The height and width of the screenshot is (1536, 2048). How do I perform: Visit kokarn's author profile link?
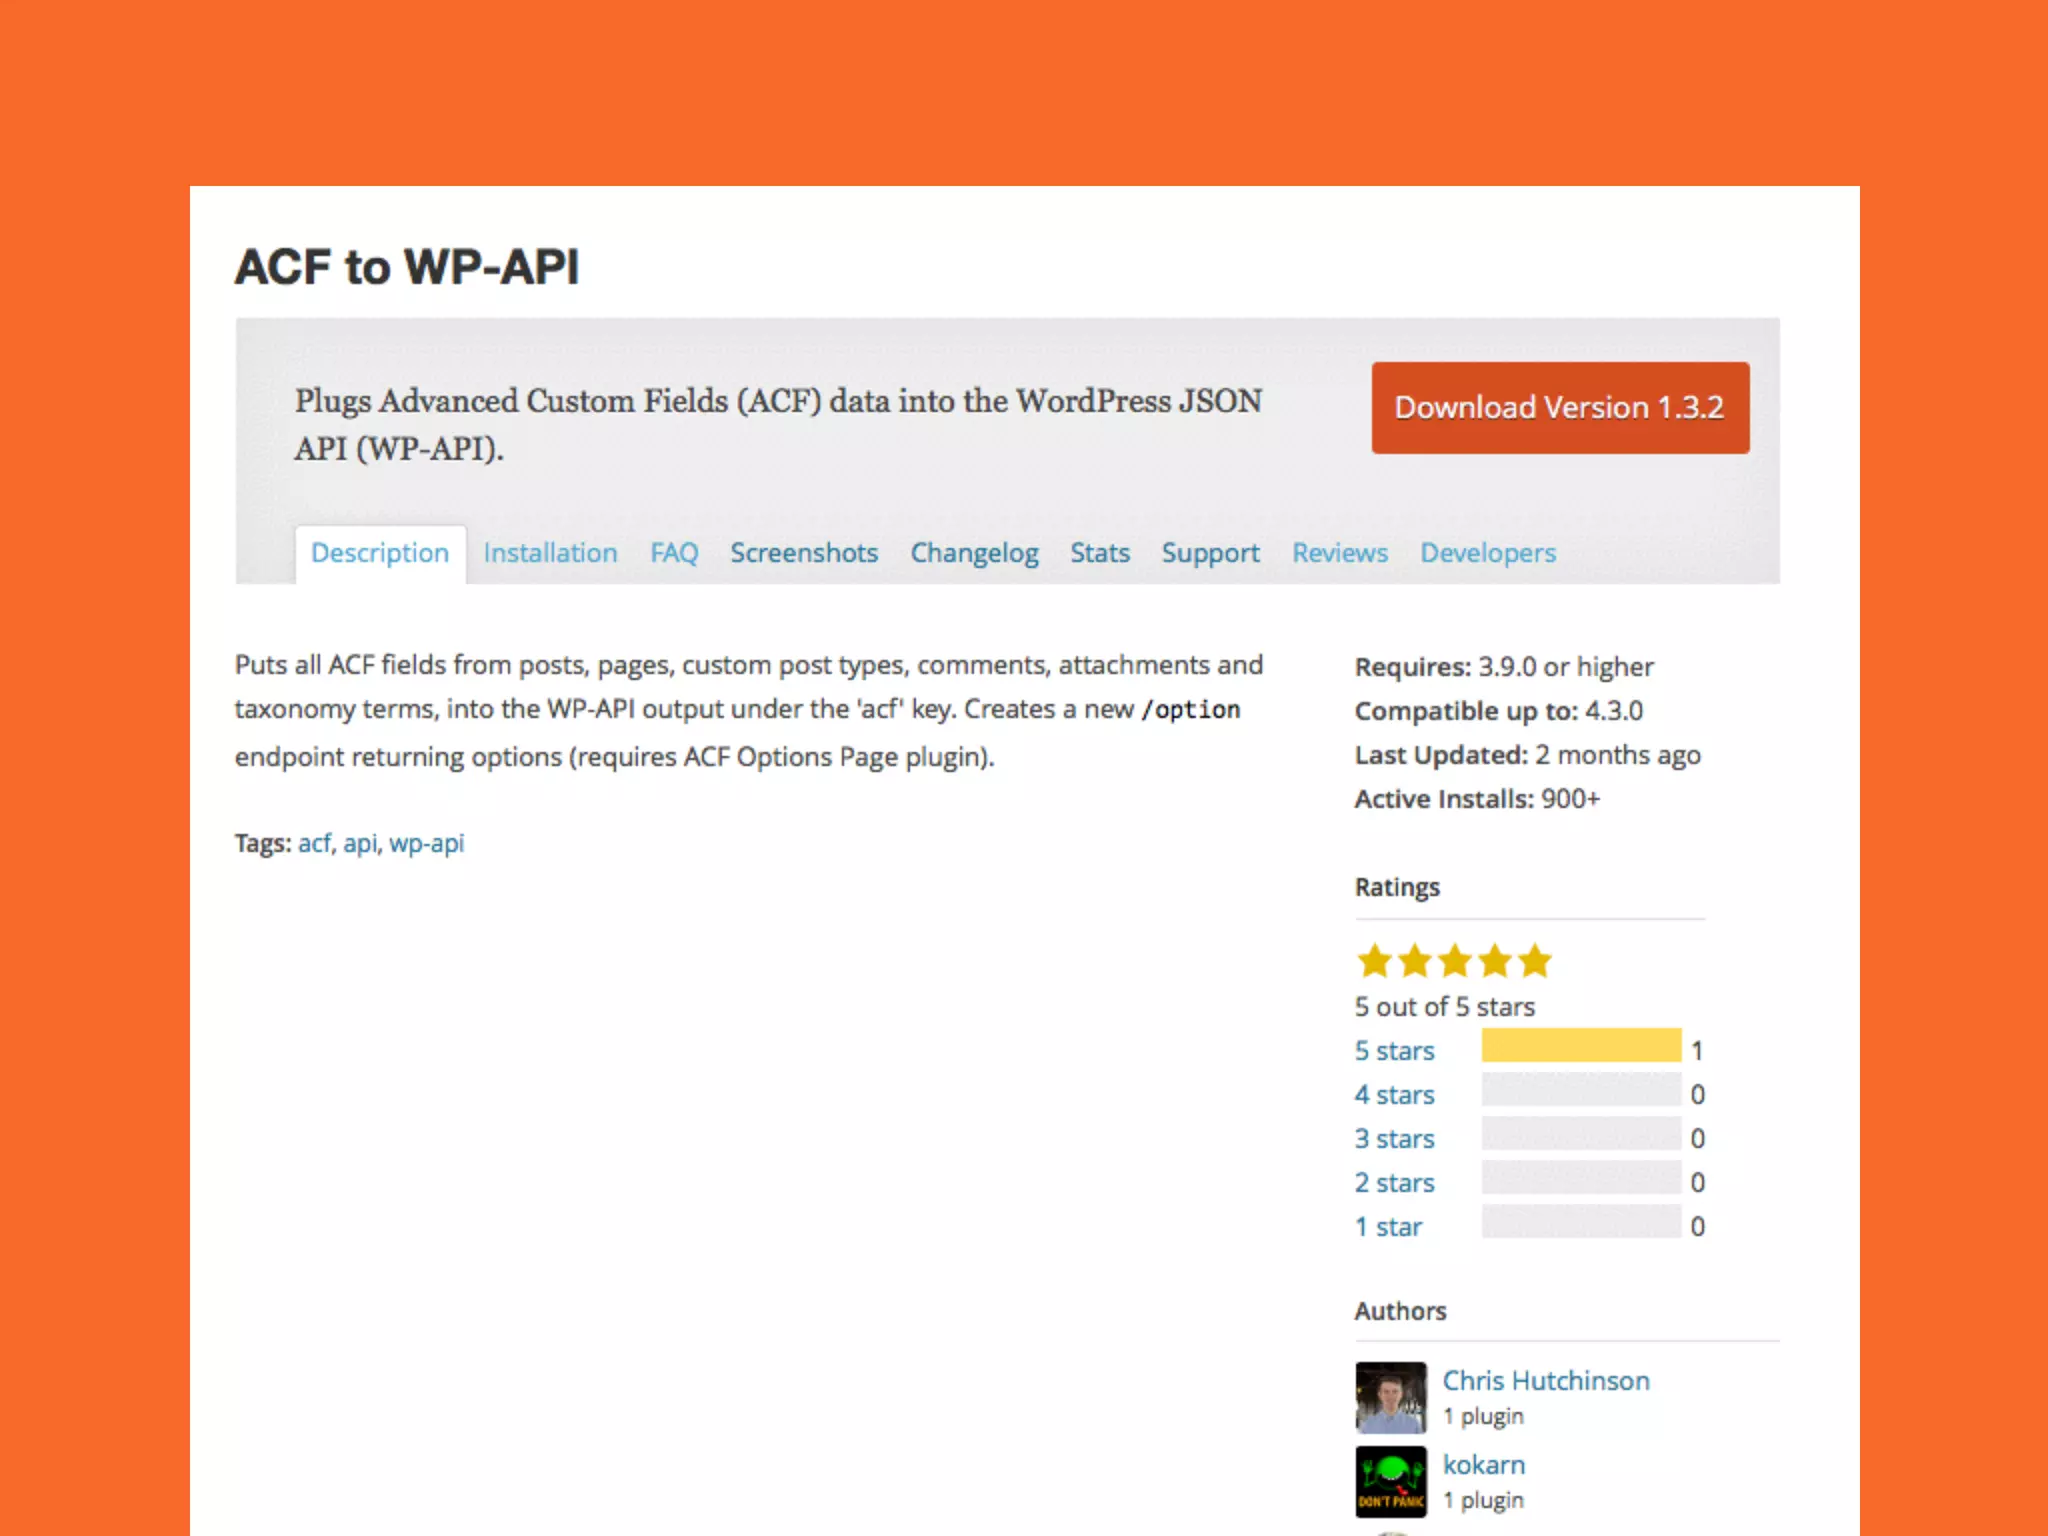tap(1483, 1465)
